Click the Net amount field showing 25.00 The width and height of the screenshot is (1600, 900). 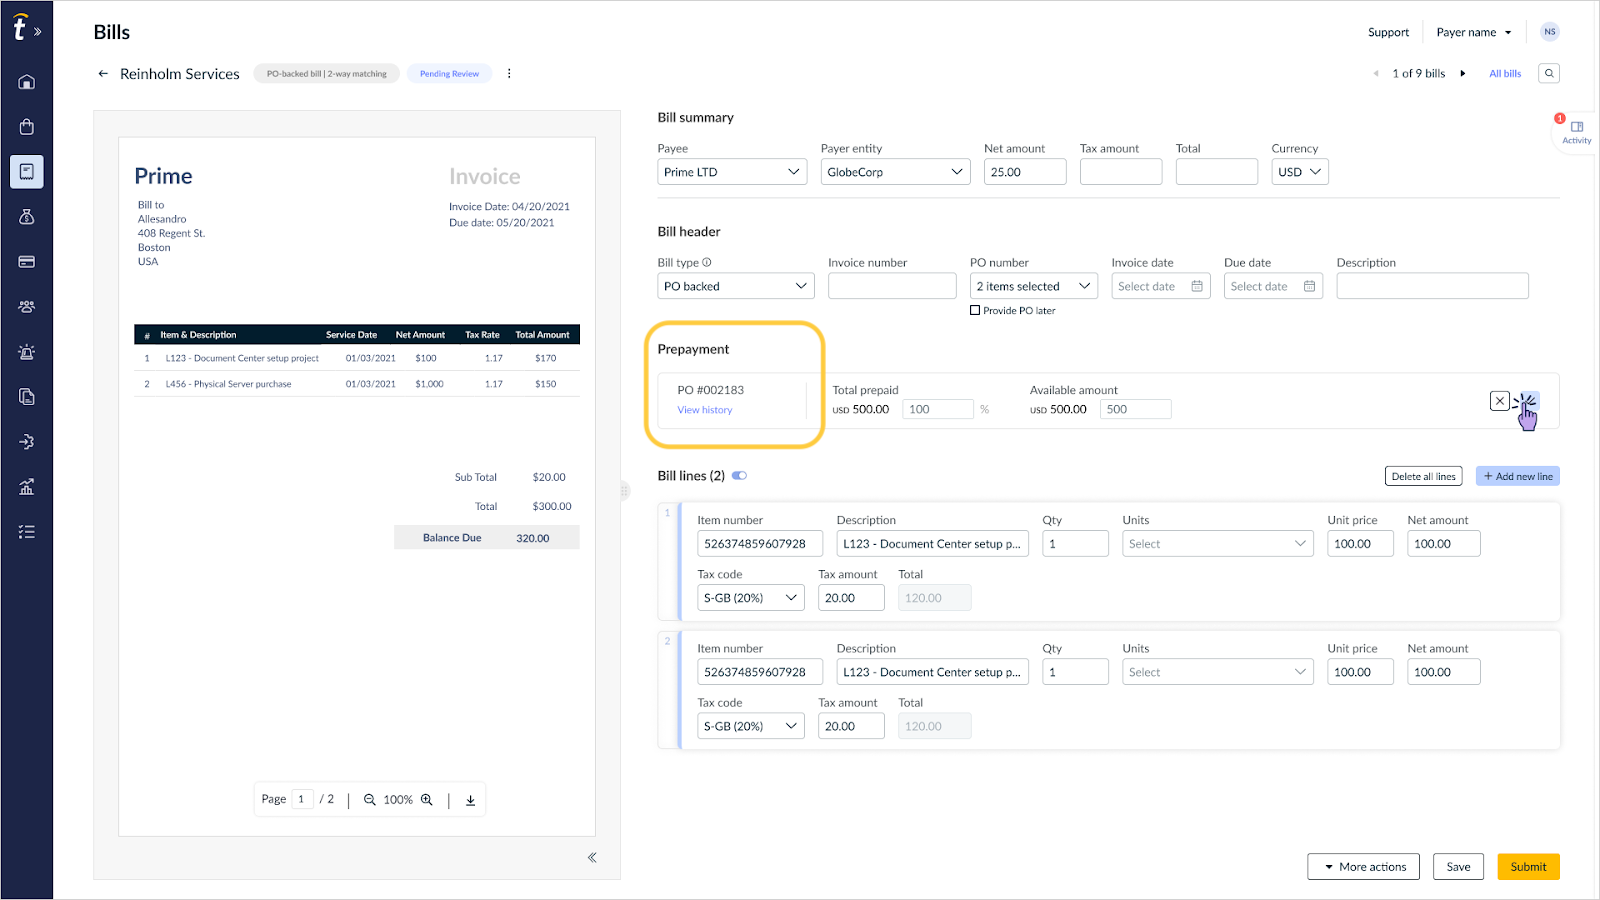(1025, 172)
